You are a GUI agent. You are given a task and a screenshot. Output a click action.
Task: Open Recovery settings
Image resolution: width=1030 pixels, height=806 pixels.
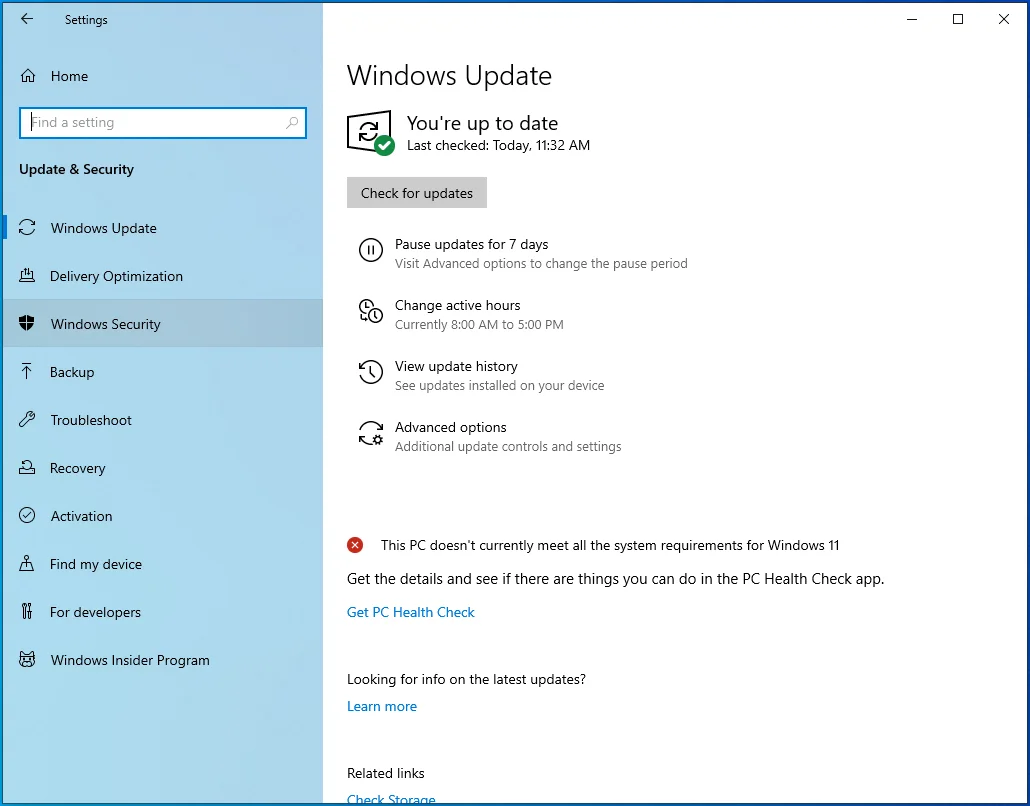pos(163,468)
